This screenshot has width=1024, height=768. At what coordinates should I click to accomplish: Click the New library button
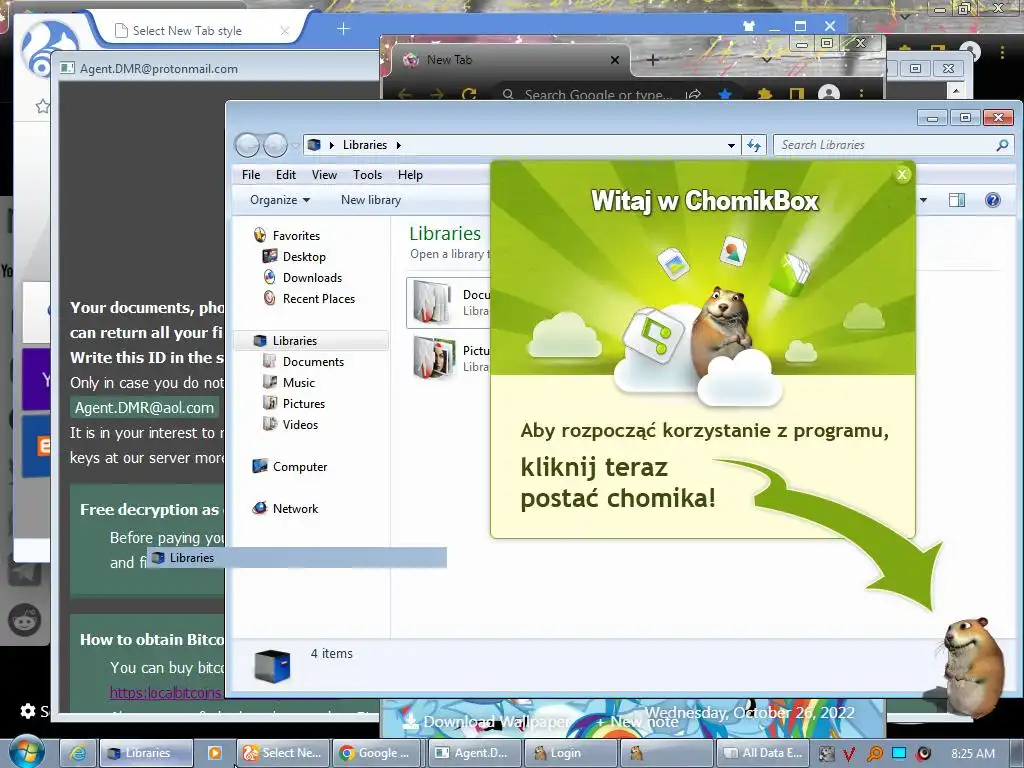point(370,200)
